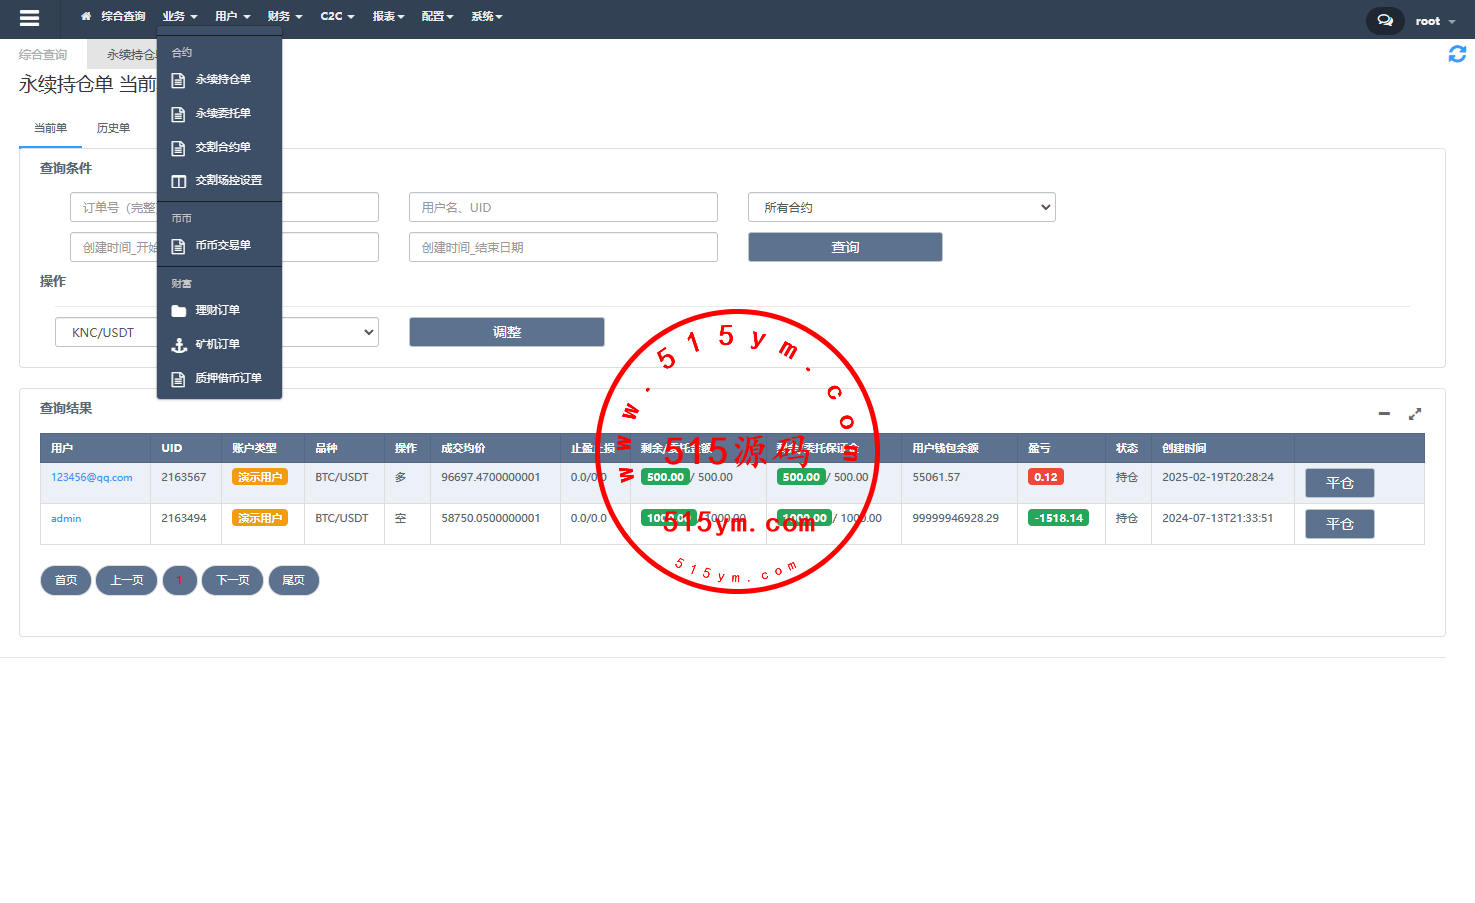Expand query results panel to fullscreen

(1415, 414)
